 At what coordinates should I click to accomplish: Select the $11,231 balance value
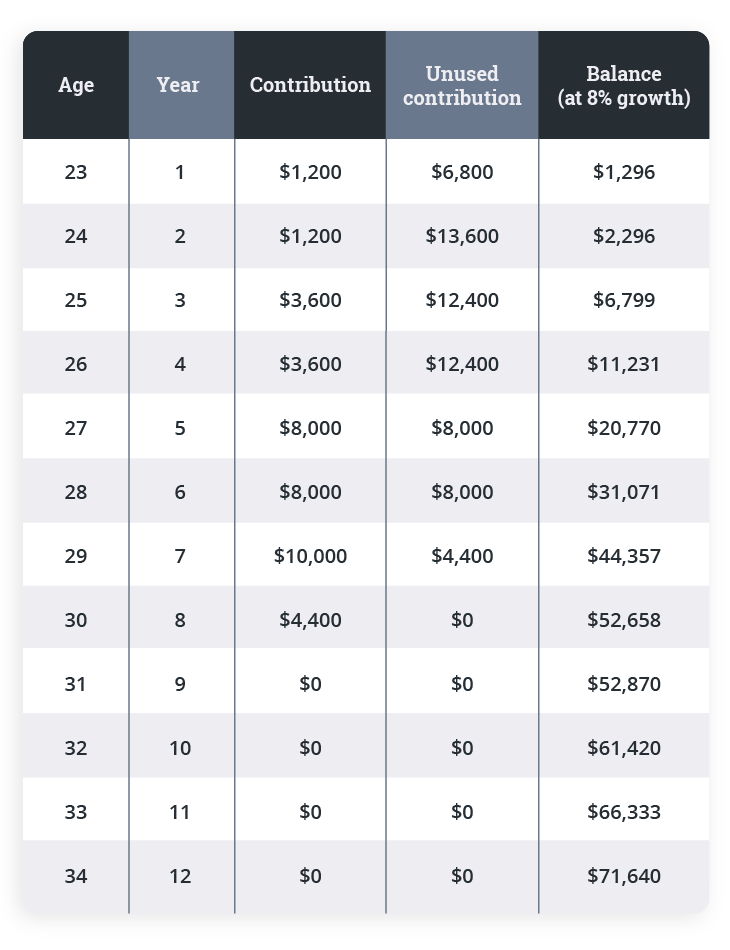624,364
